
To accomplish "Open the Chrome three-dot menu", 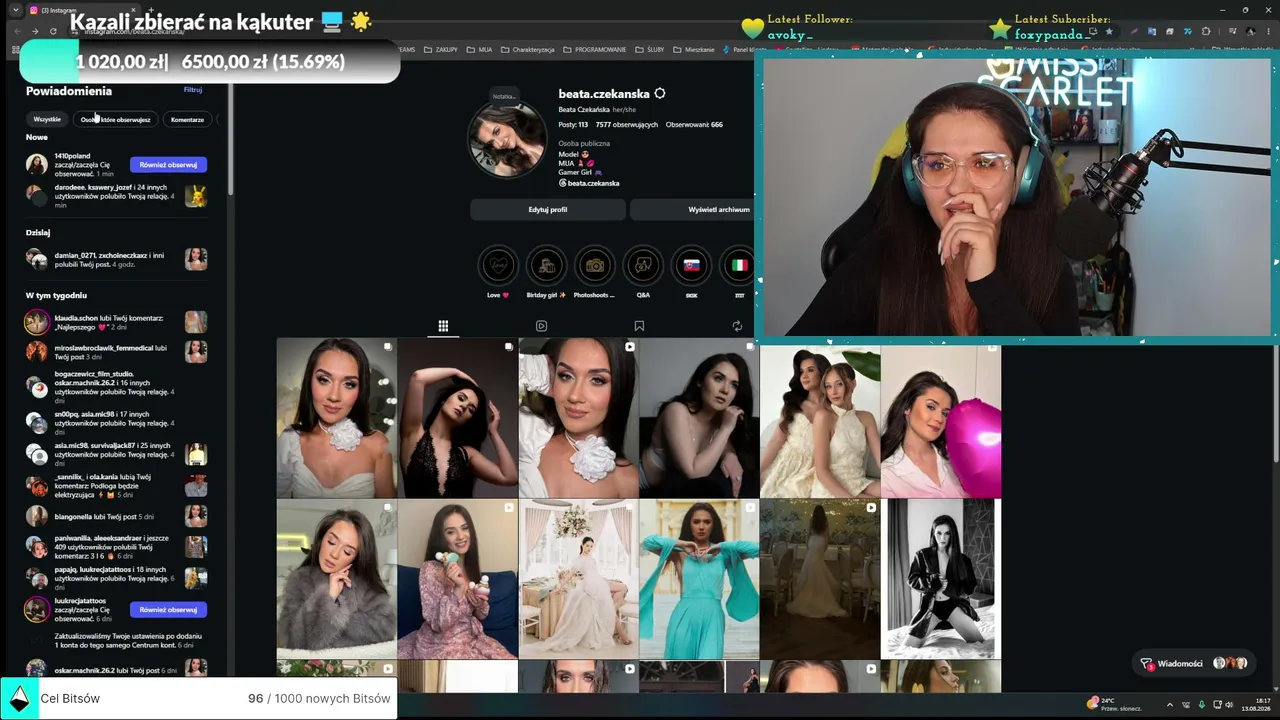I will tap(1266, 31).
